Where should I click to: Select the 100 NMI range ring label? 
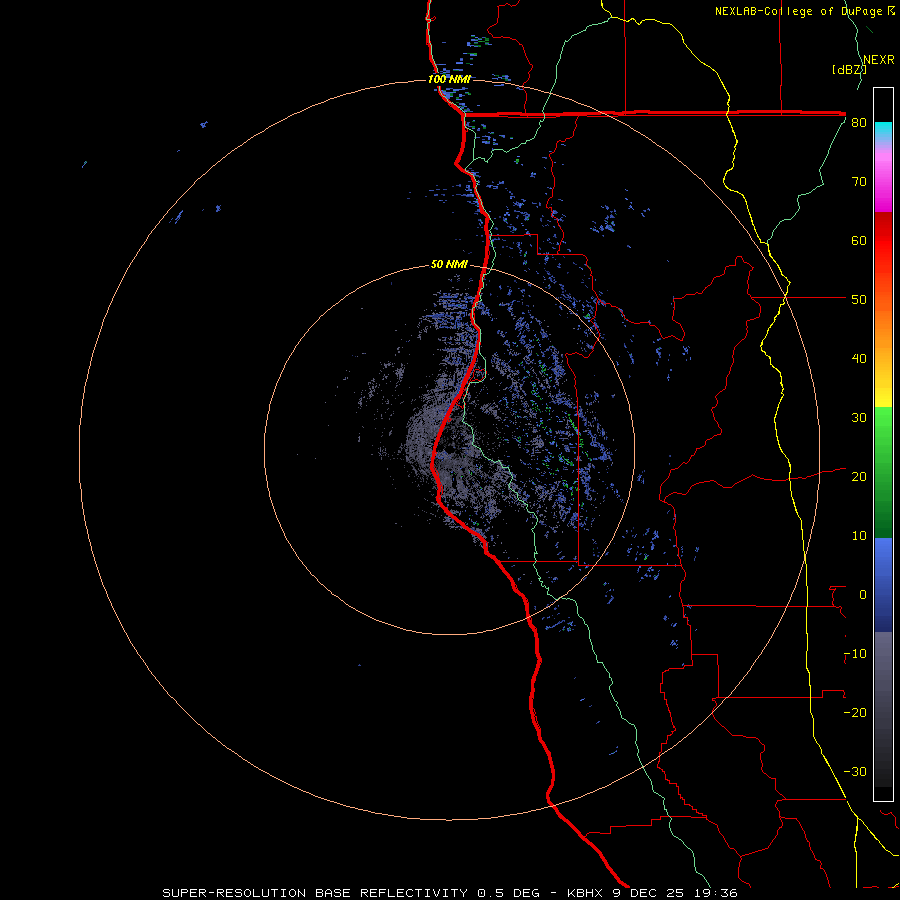449,79
